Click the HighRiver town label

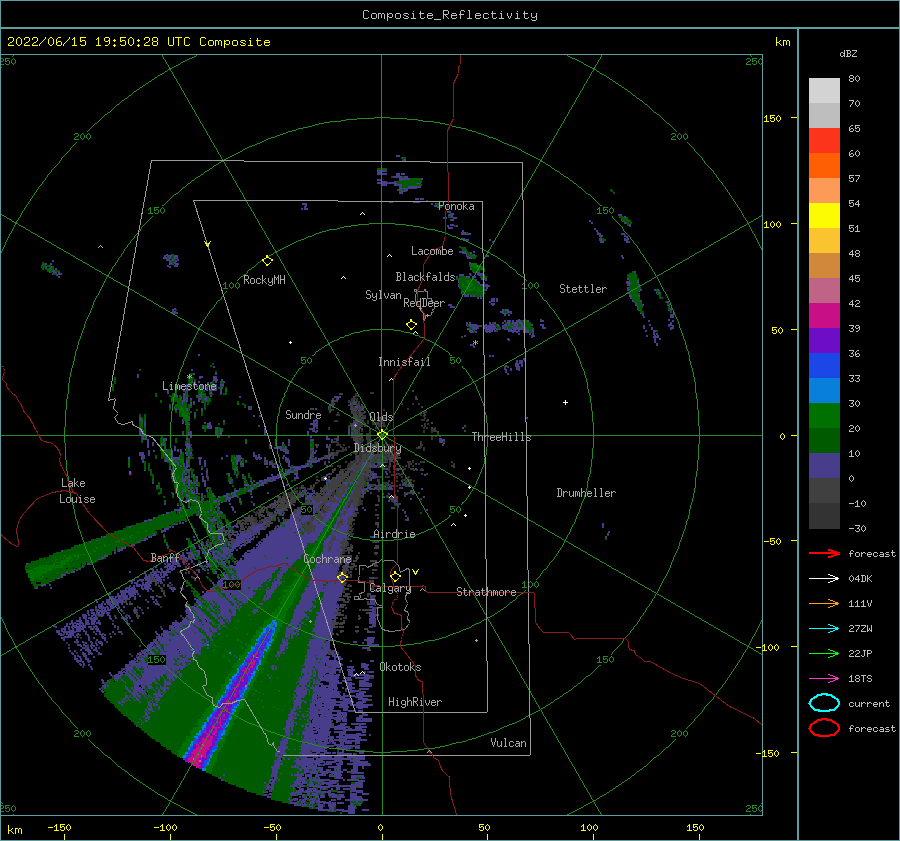point(415,702)
